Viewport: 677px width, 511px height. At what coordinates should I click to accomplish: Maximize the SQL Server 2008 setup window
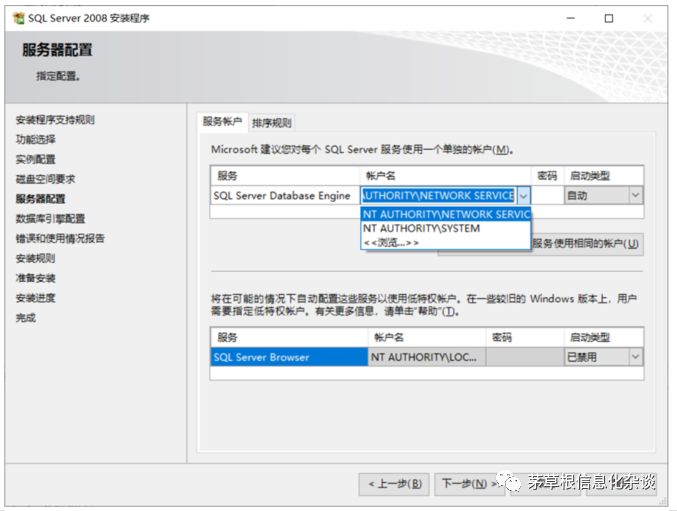tap(609, 18)
